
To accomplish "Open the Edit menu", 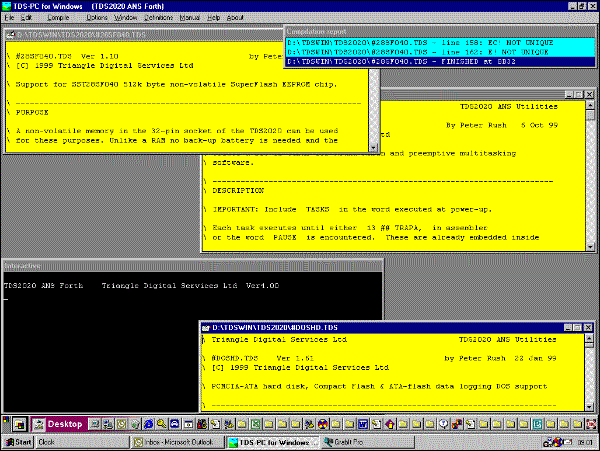I will pyautogui.click(x=26, y=18).
